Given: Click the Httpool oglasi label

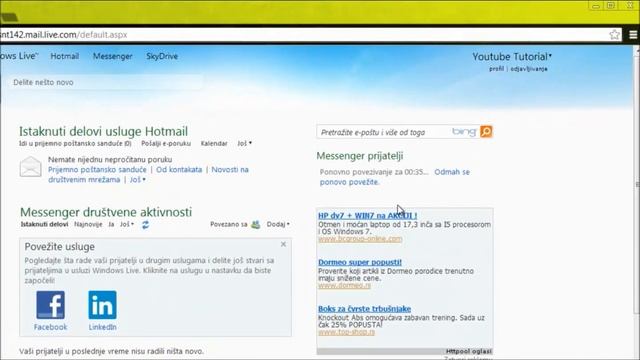Looking at the screenshot, I should [469, 351].
